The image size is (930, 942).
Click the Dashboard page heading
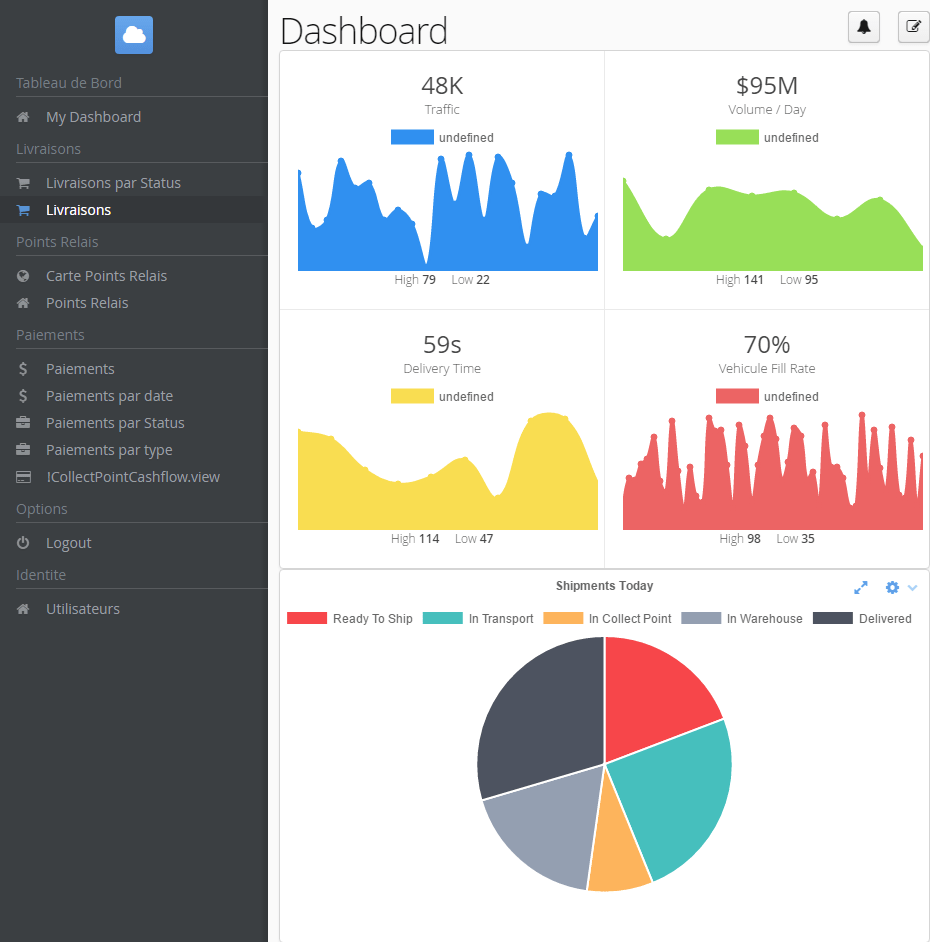(x=364, y=31)
